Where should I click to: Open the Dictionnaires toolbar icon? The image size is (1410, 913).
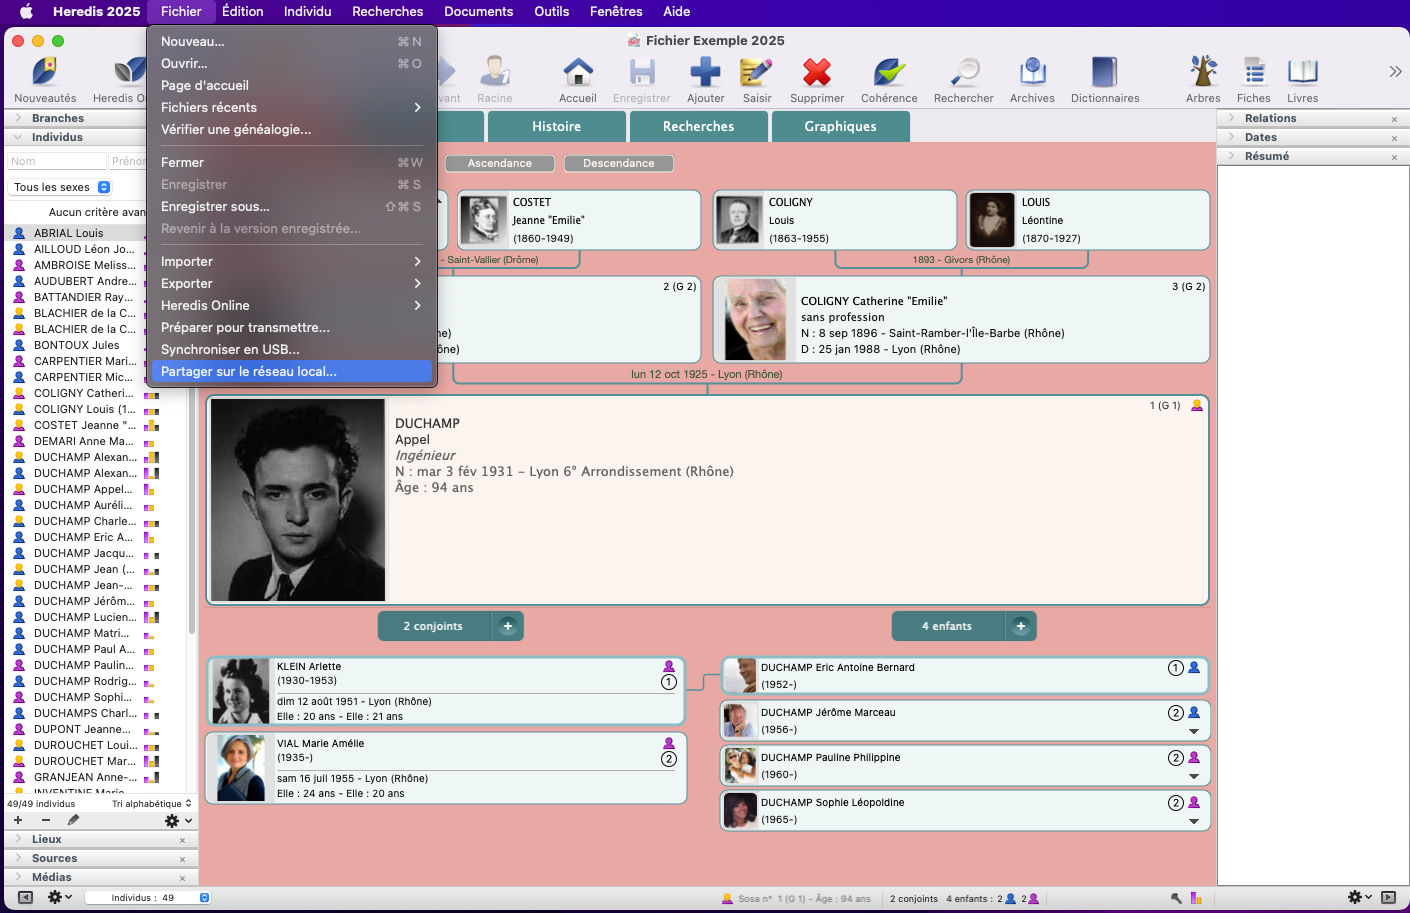pyautogui.click(x=1104, y=73)
